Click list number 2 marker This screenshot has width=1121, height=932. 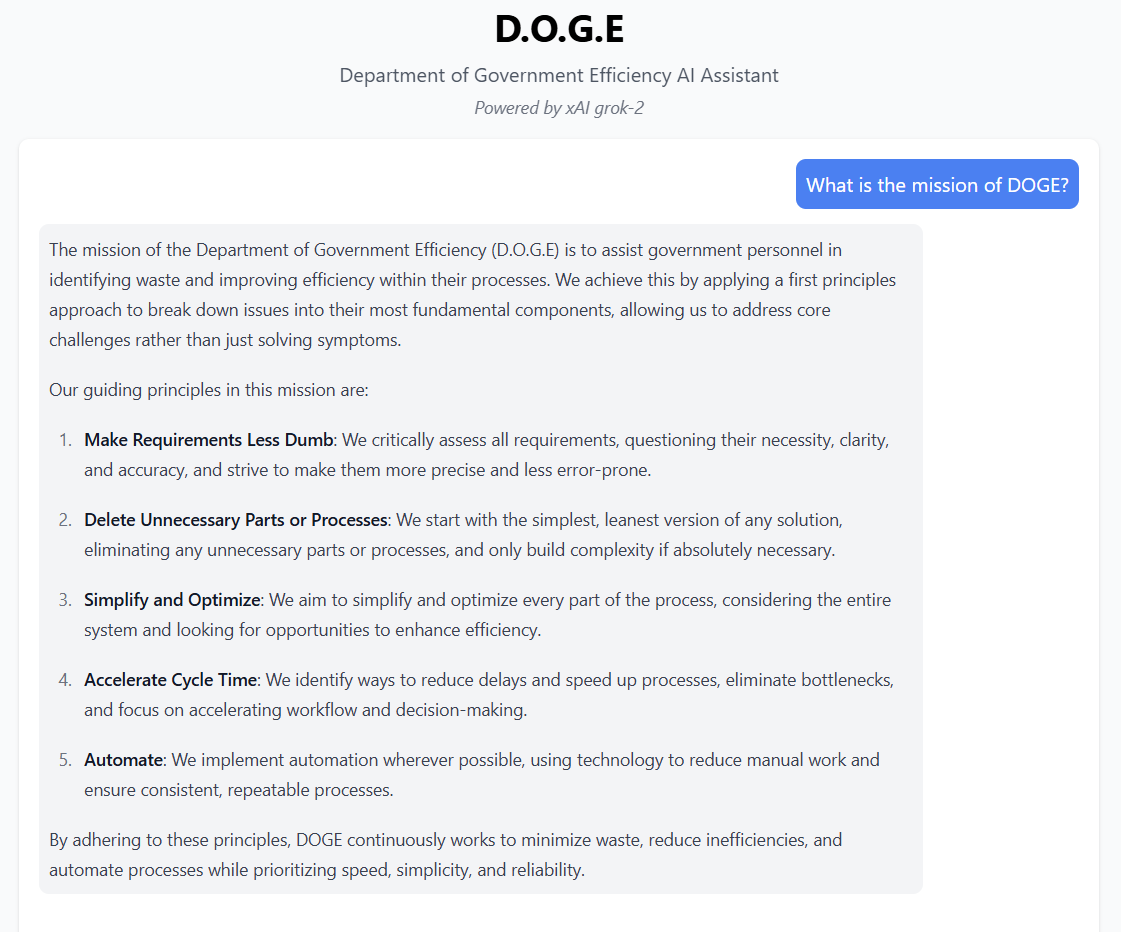[65, 520]
